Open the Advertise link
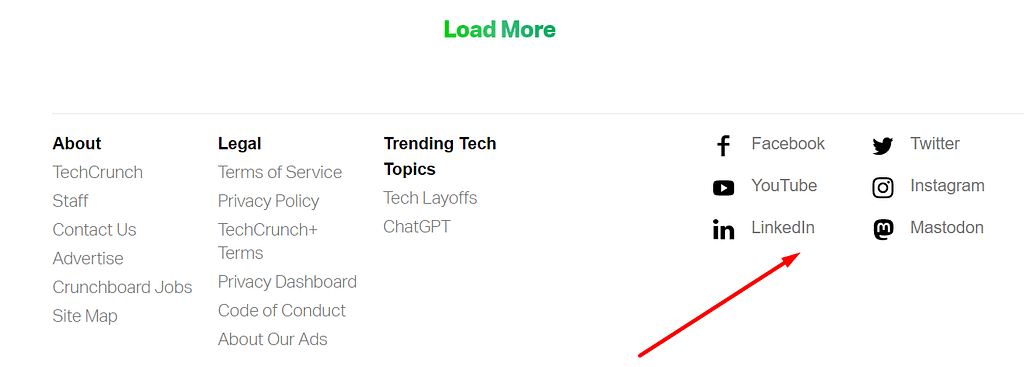 (88, 259)
